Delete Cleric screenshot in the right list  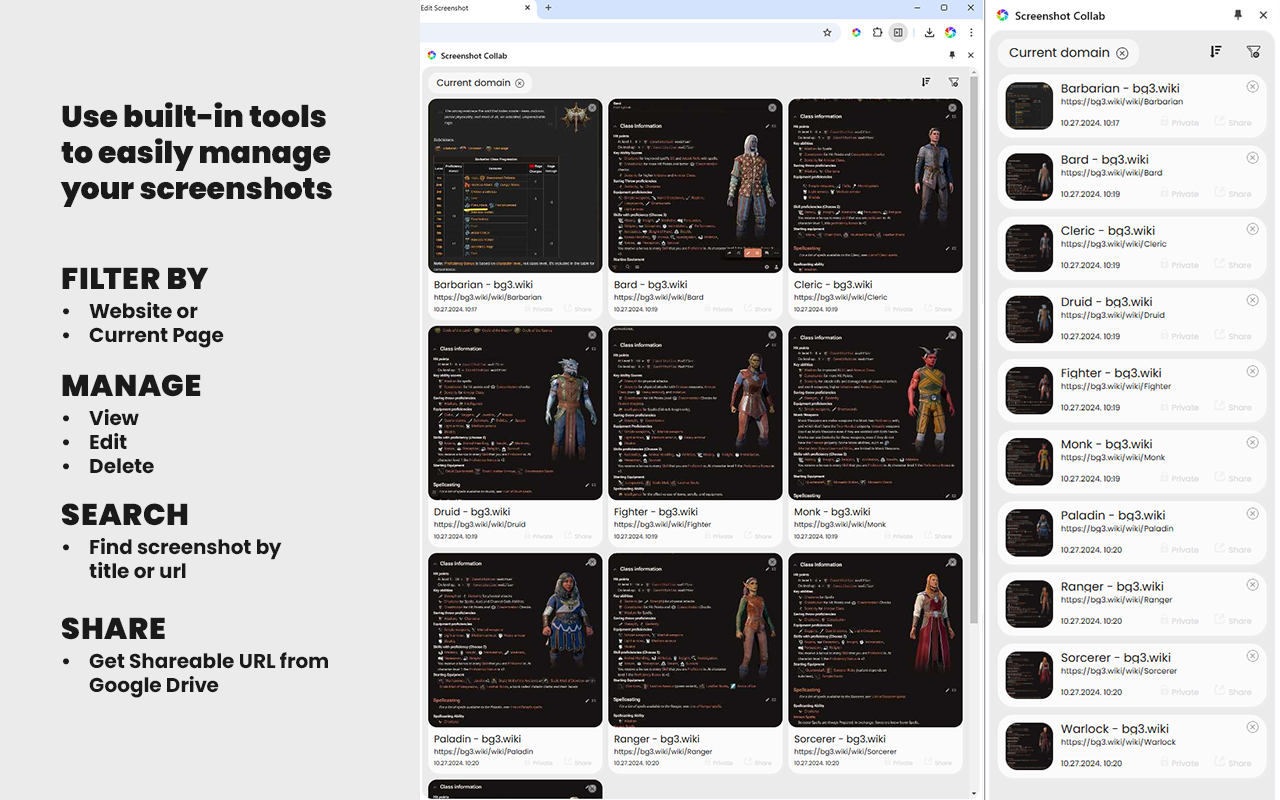tap(1253, 229)
